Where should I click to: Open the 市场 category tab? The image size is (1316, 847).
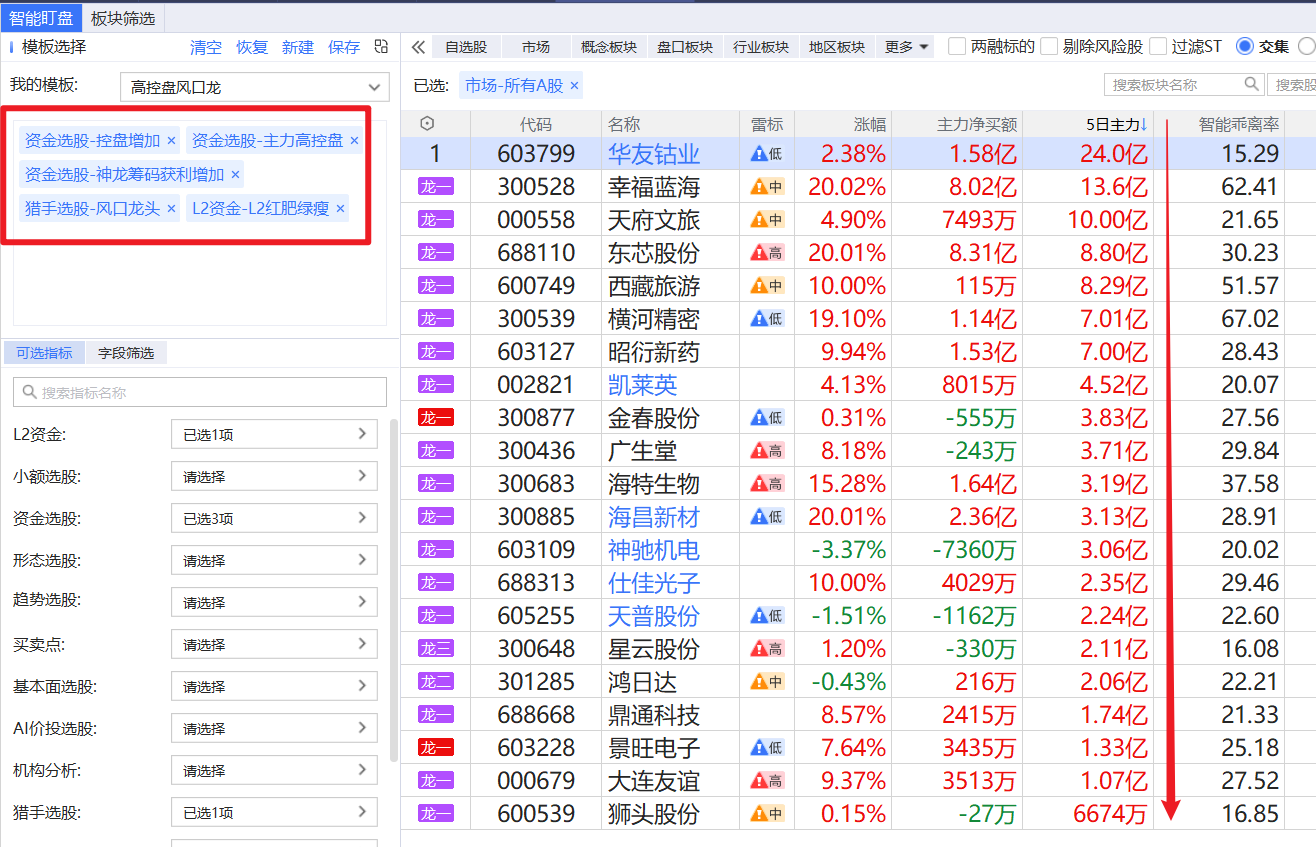536,47
